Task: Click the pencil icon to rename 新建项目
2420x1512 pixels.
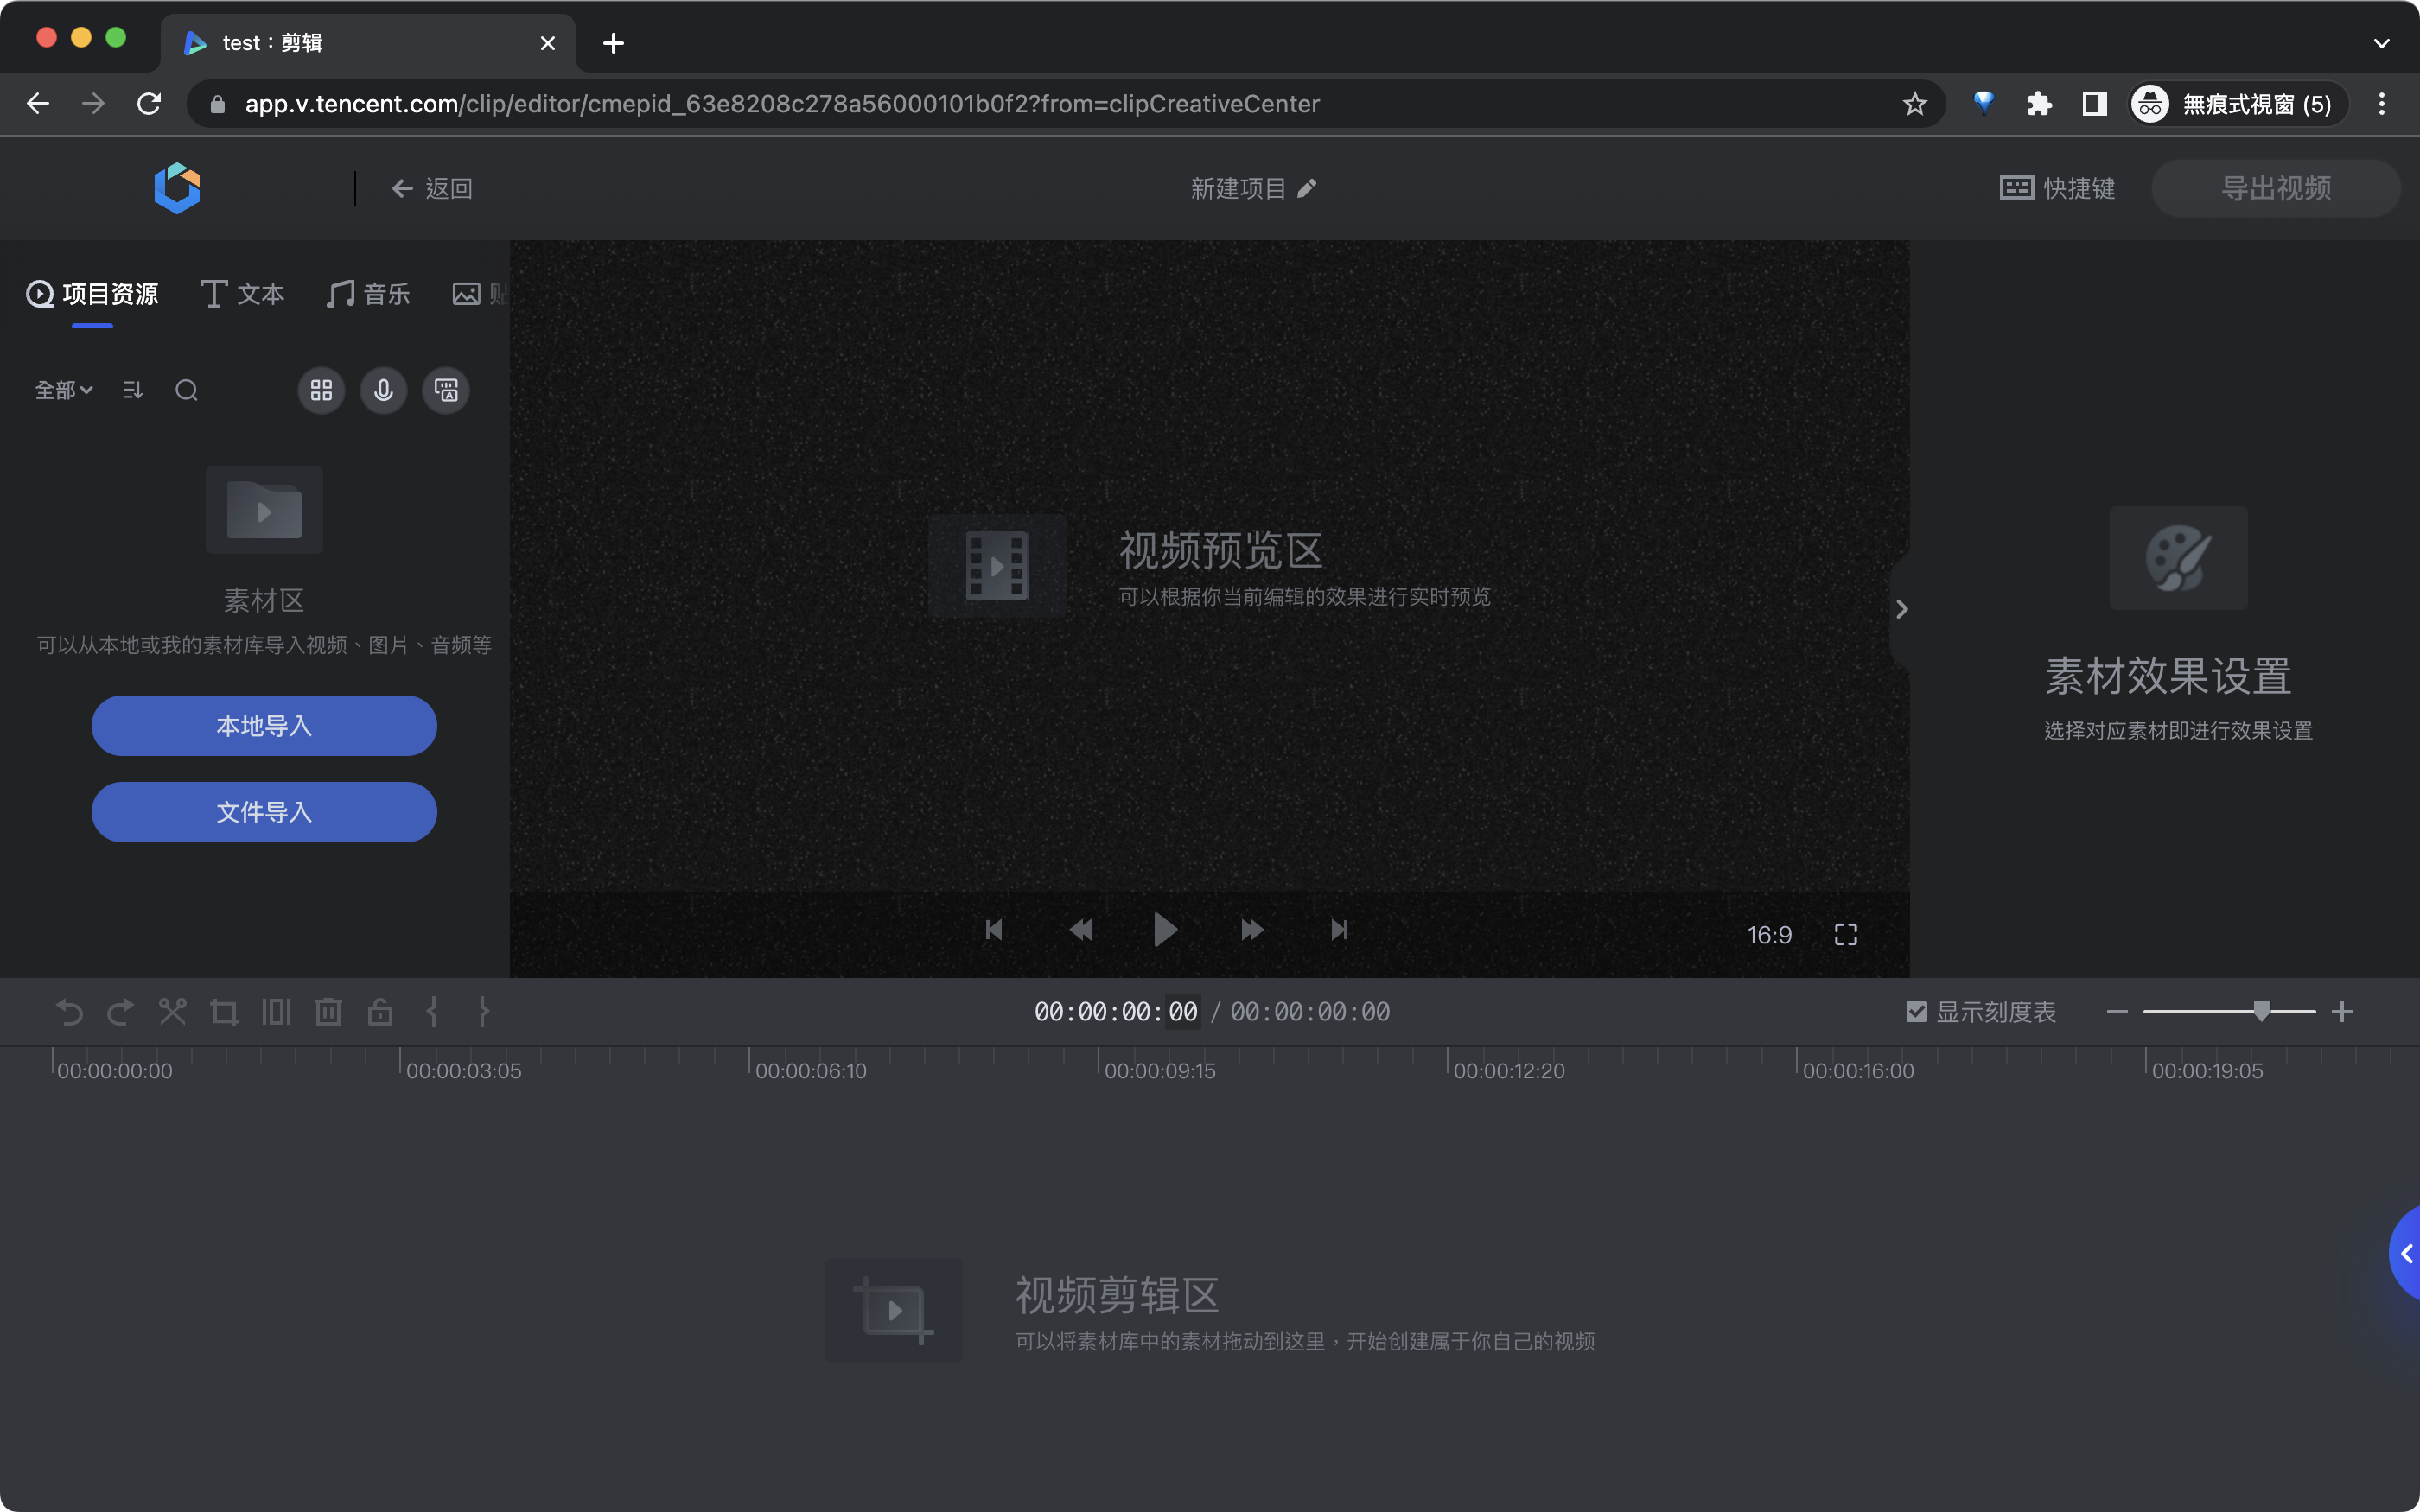Action: [x=1307, y=188]
